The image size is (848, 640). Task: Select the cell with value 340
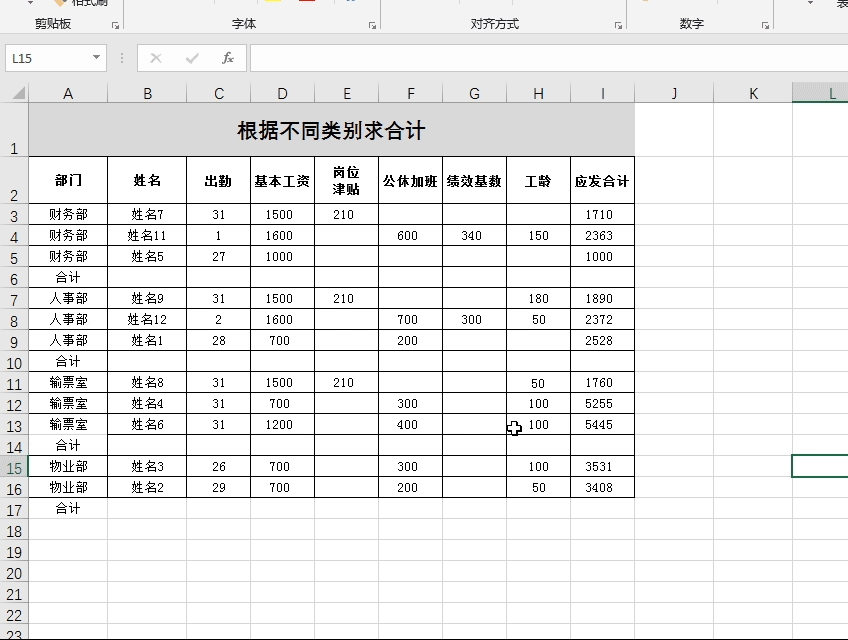tap(474, 235)
